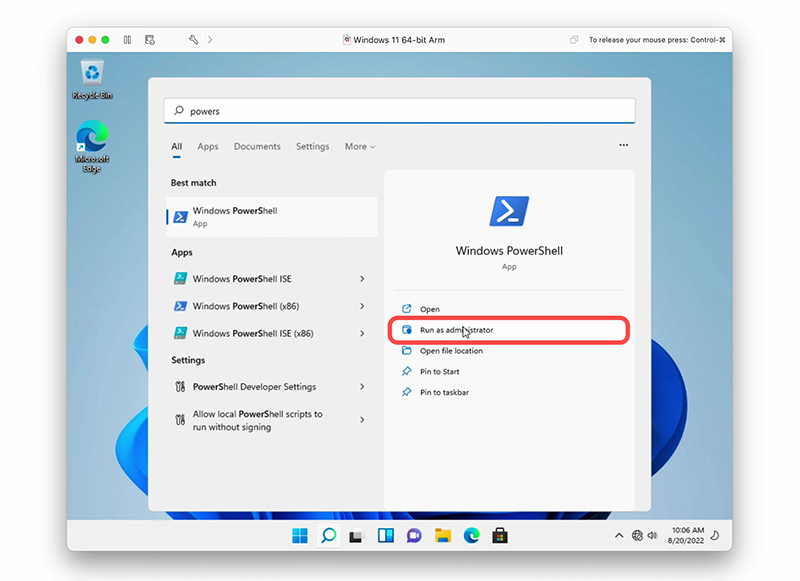Switch to the Documents search tab
This screenshot has width=800, height=581.
257,147
